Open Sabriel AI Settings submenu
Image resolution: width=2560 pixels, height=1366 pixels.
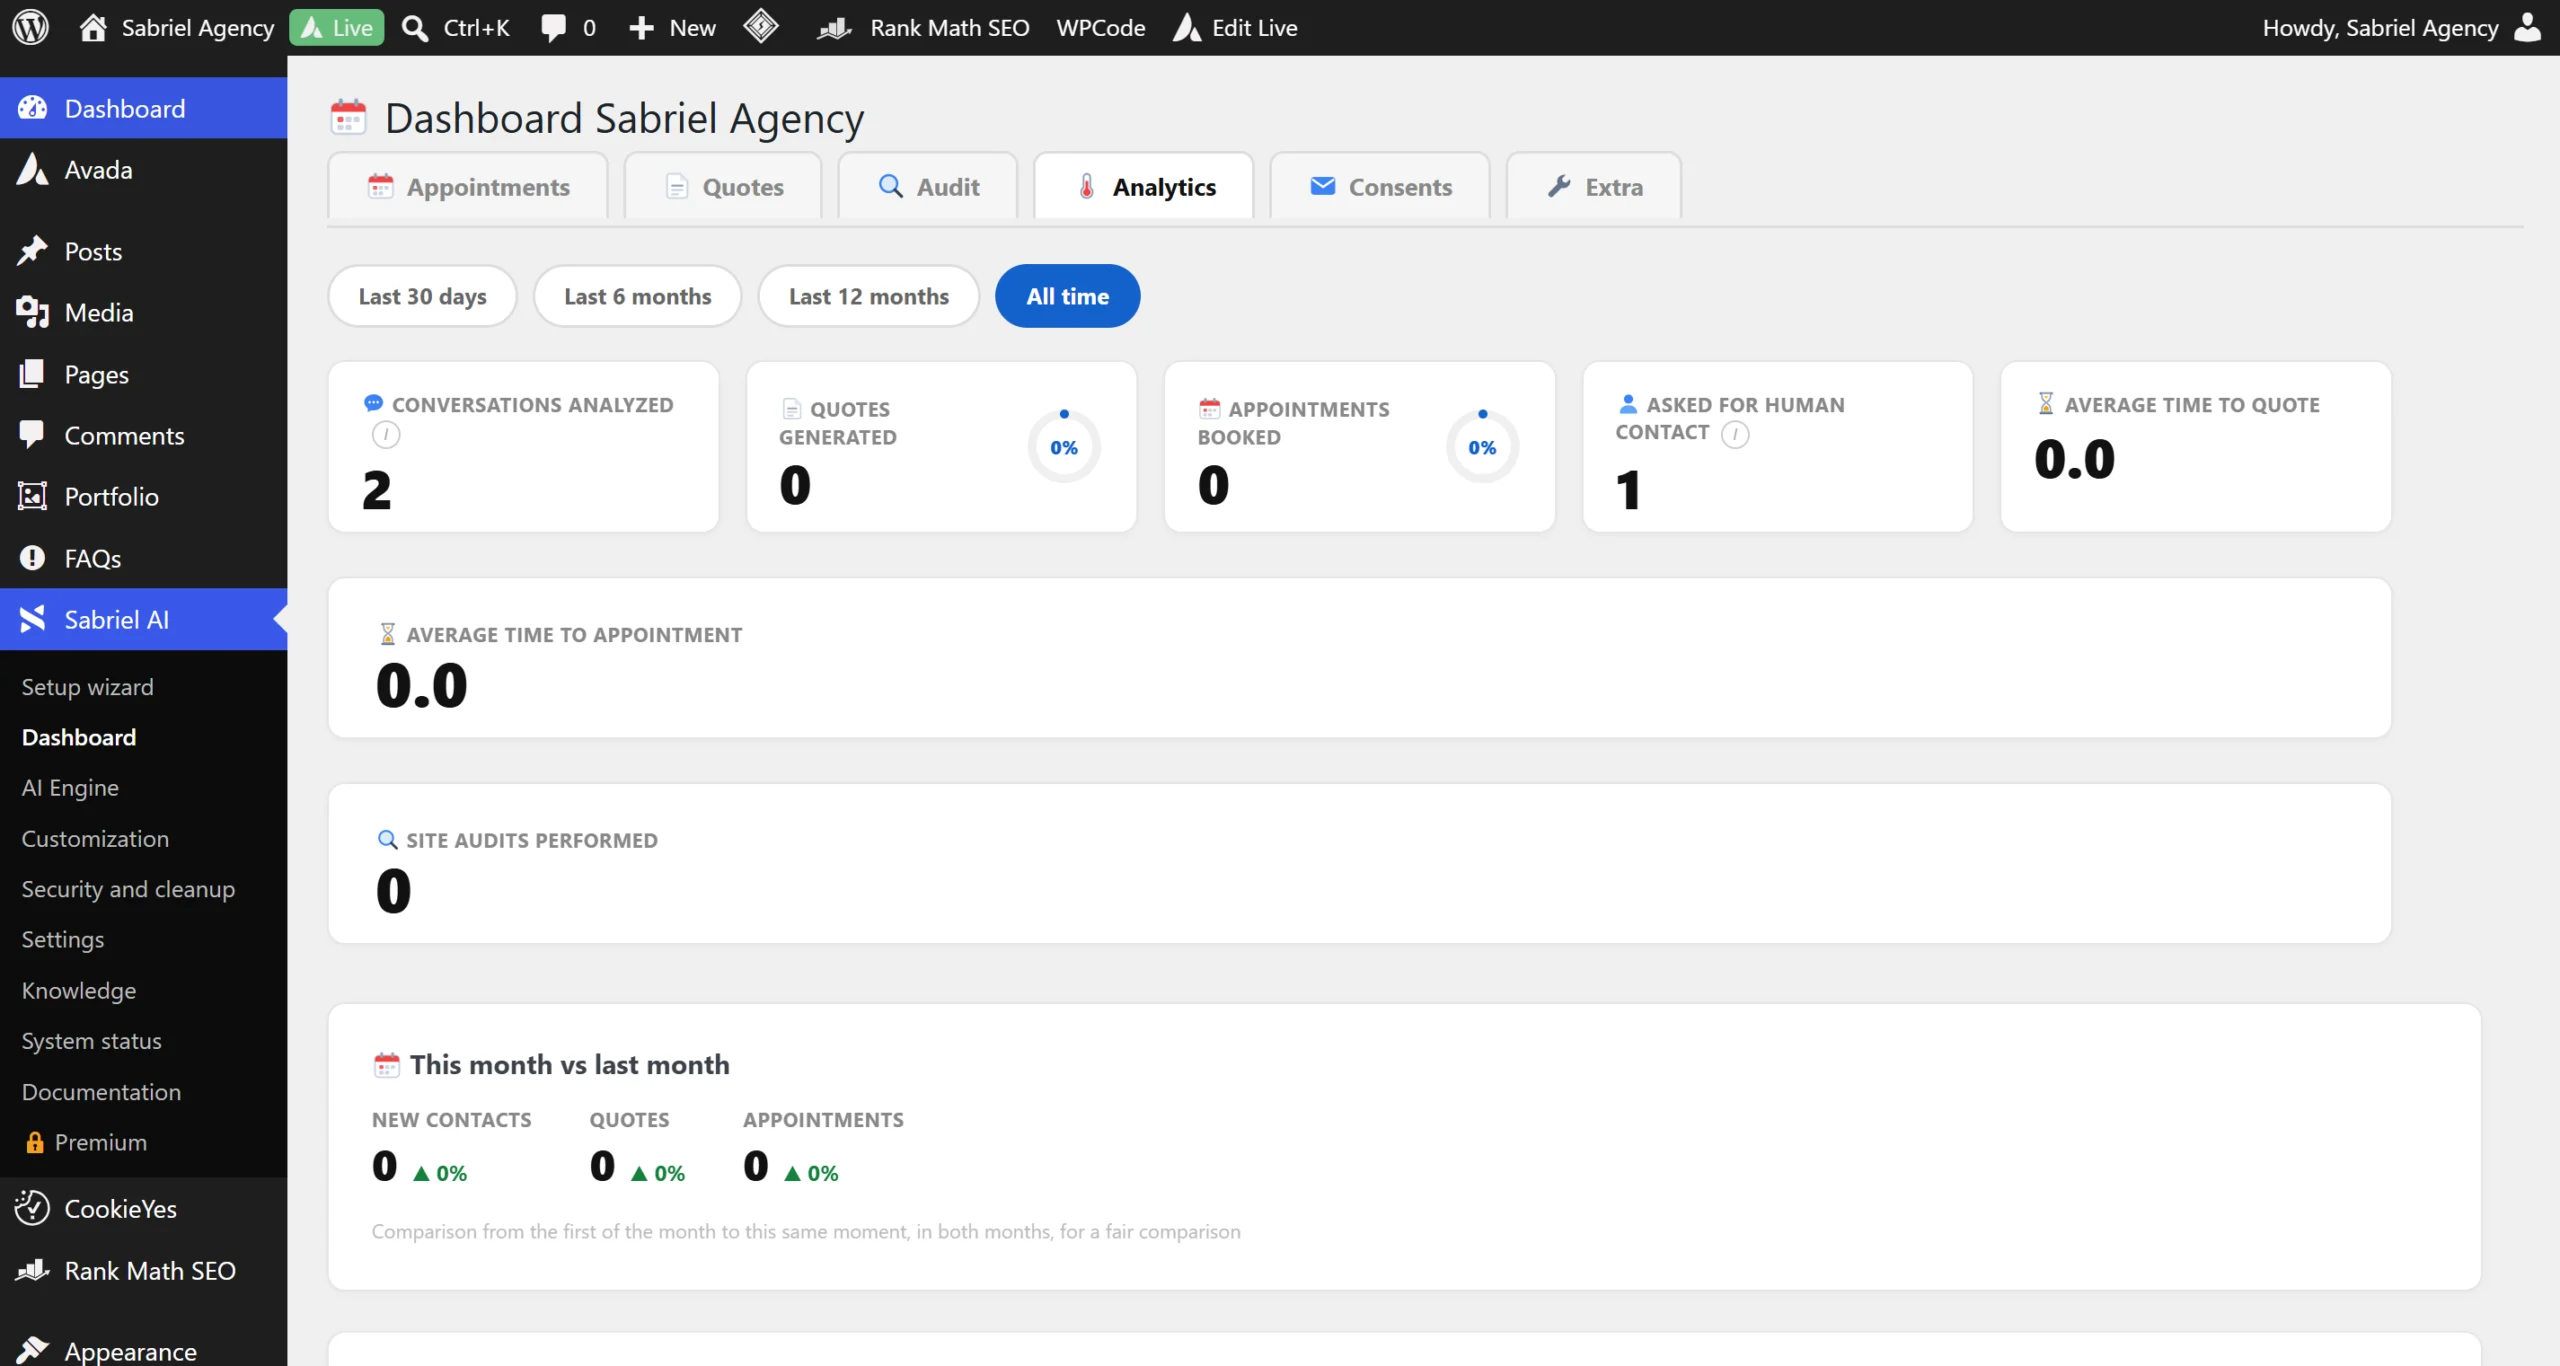[62, 940]
